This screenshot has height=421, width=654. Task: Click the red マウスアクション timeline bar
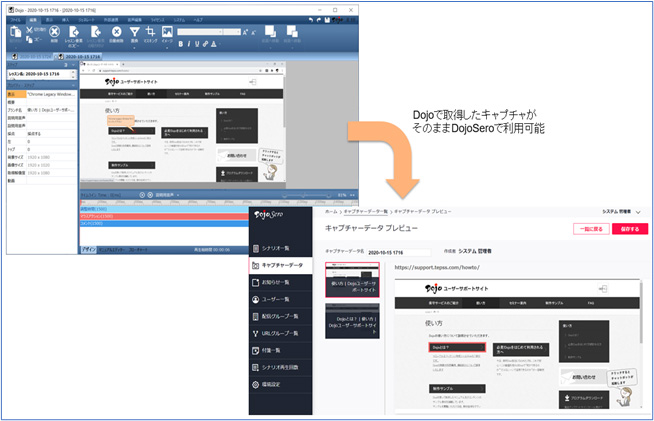tap(164, 216)
